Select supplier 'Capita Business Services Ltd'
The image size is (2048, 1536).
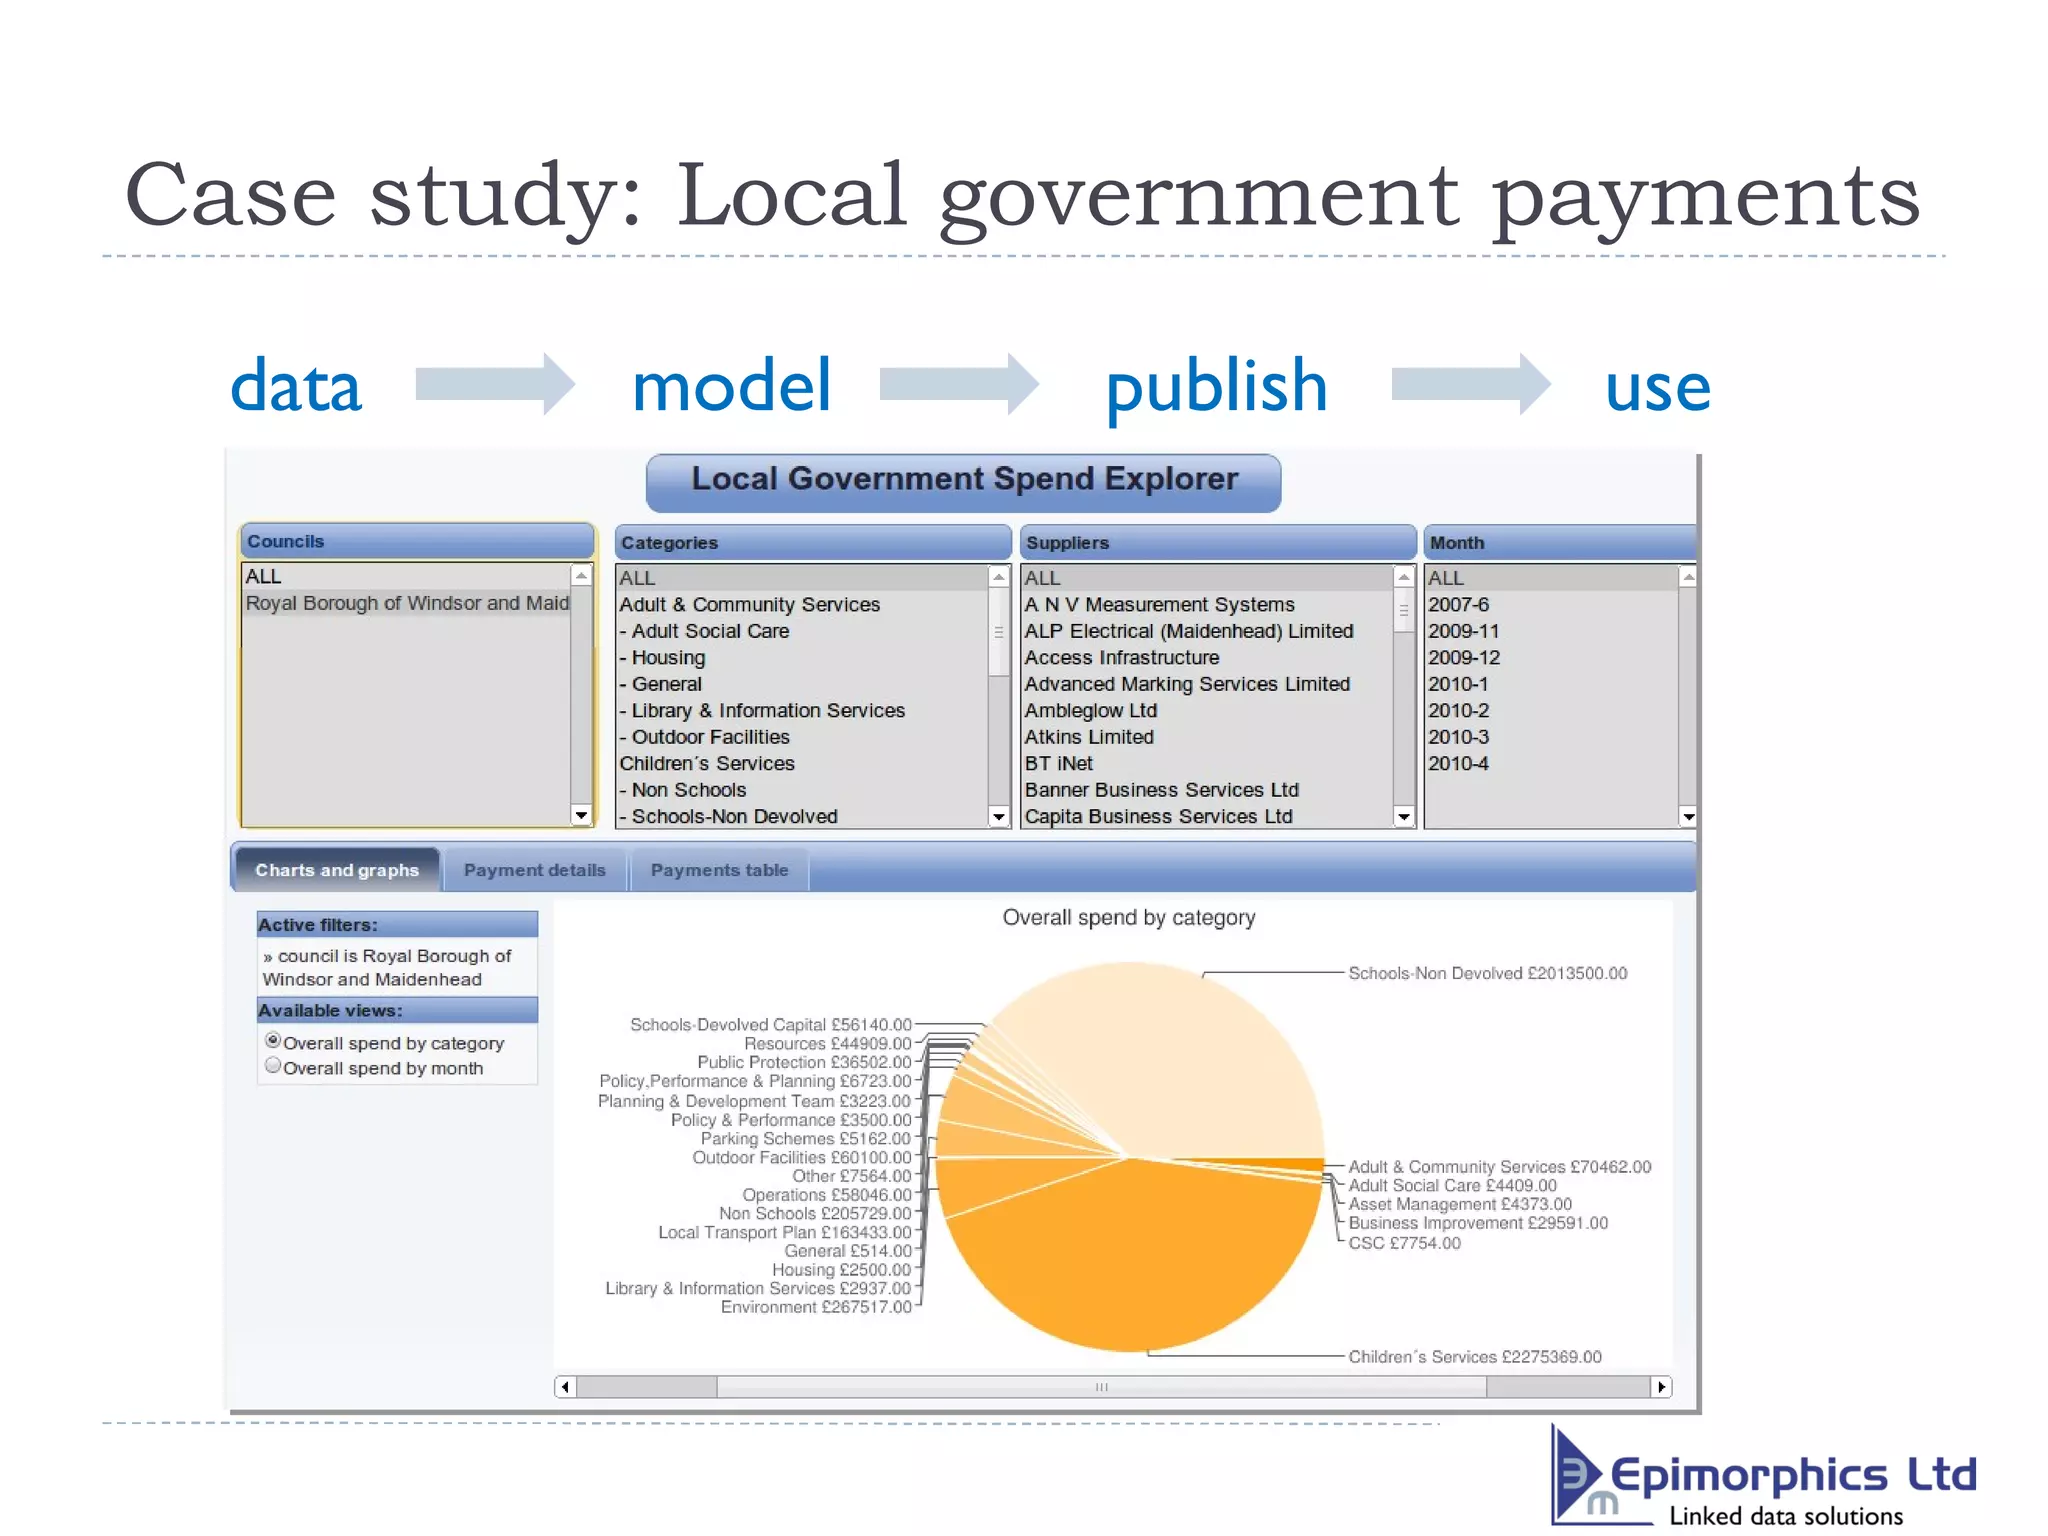pyautogui.click(x=1208, y=816)
